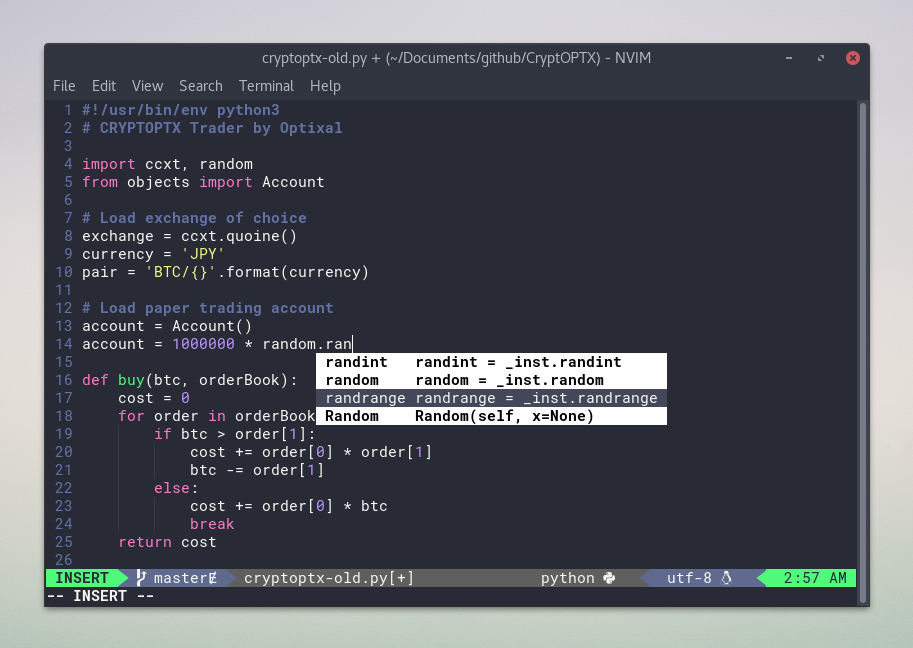Restore the NVIM window size
Image resolution: width=913 pixels, height=648 pixels.
821,58
